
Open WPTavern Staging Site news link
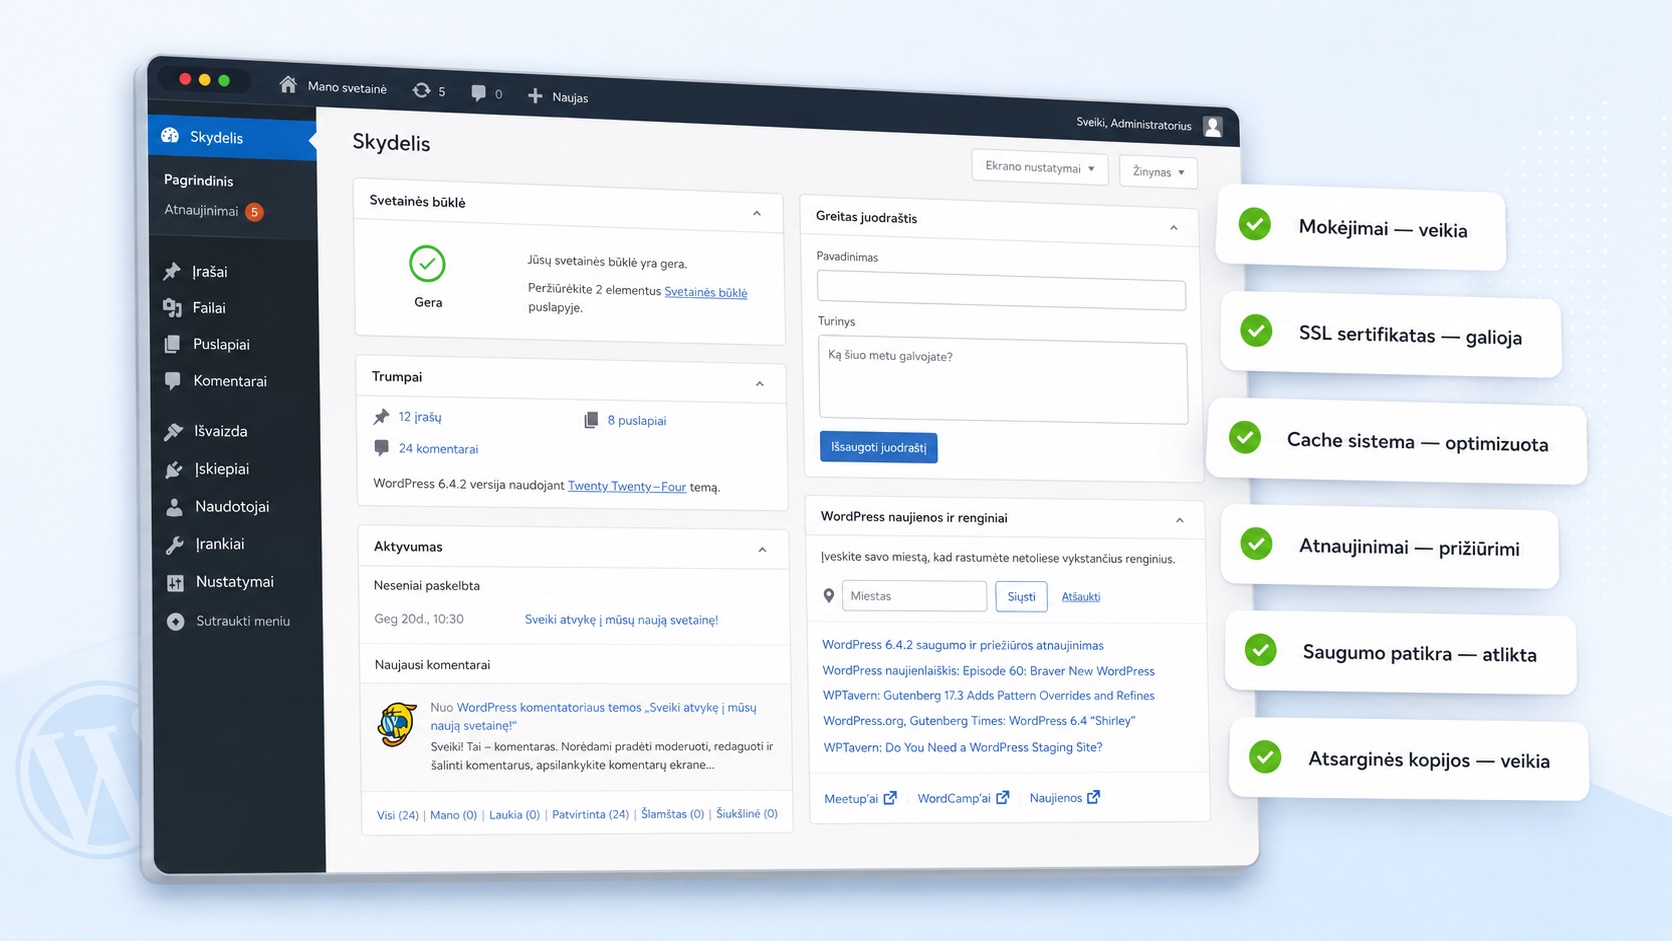[x=963, y=747]
